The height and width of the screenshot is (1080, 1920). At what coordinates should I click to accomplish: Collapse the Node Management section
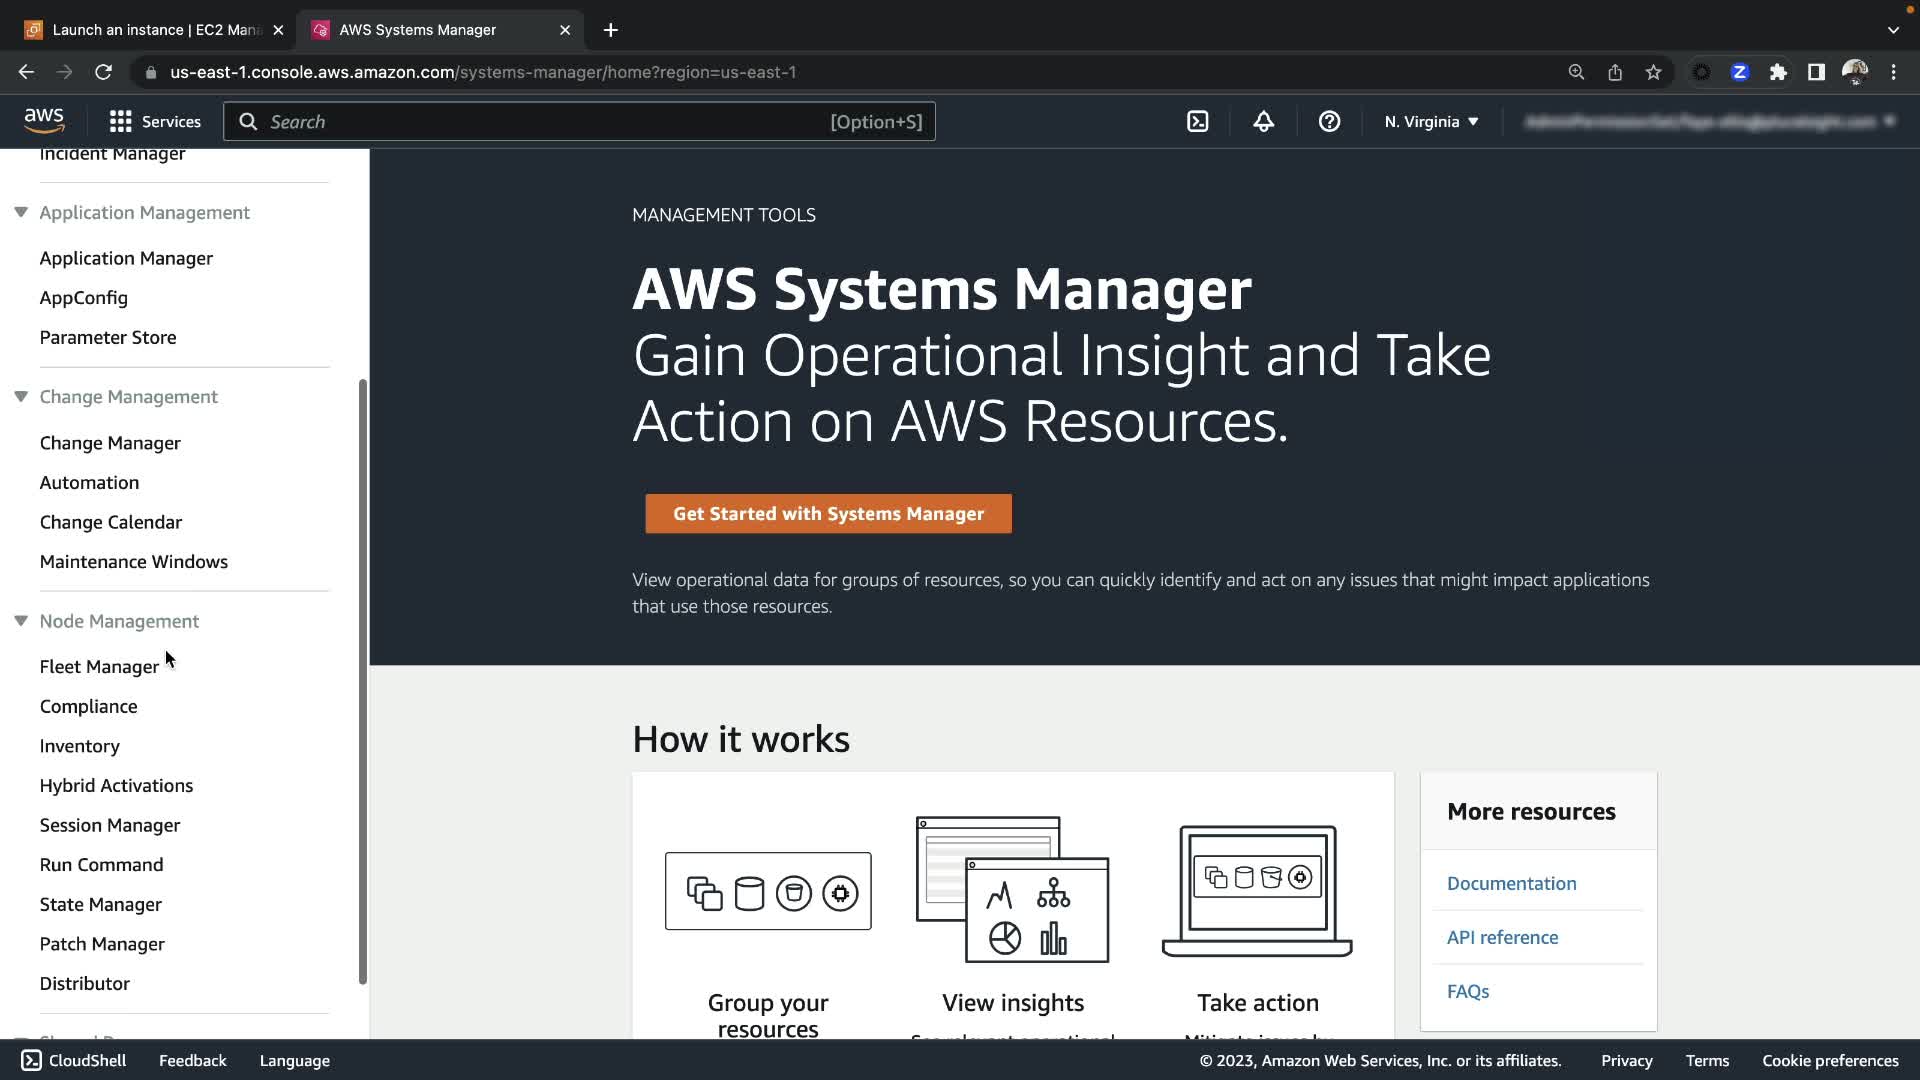21,621
